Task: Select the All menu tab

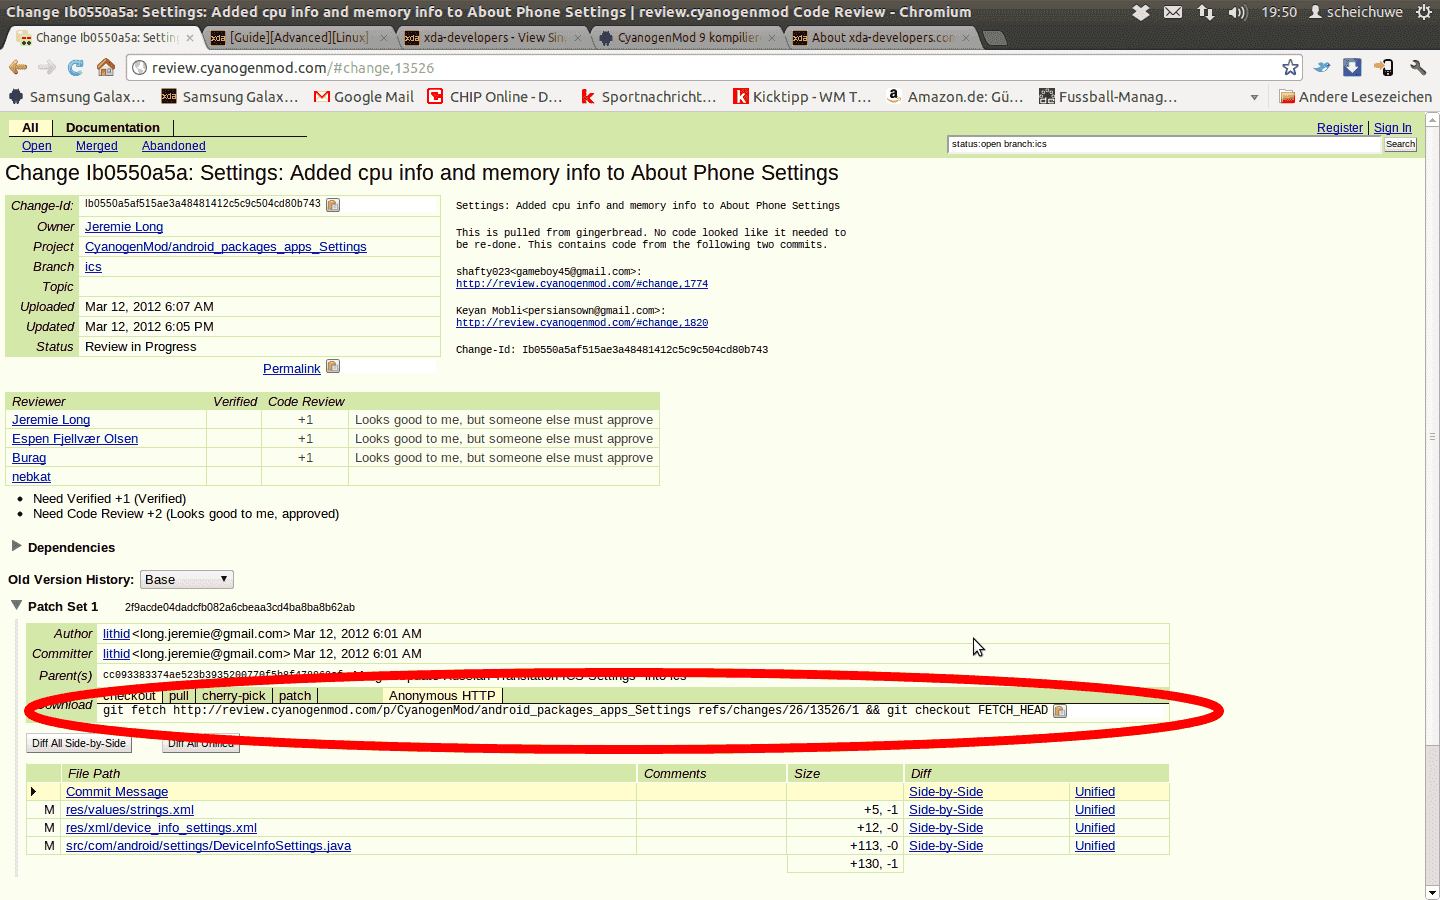Action: click(x=30, y=127)
